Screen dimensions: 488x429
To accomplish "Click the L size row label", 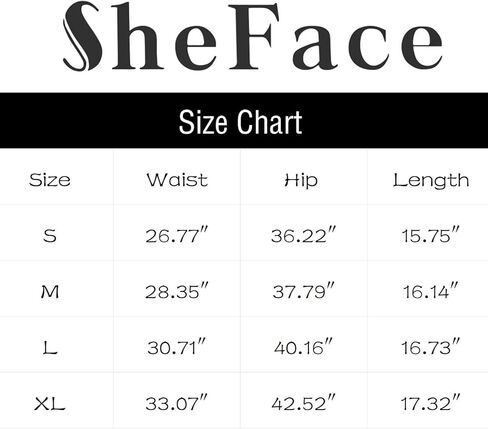I will (x=50, y=348).
